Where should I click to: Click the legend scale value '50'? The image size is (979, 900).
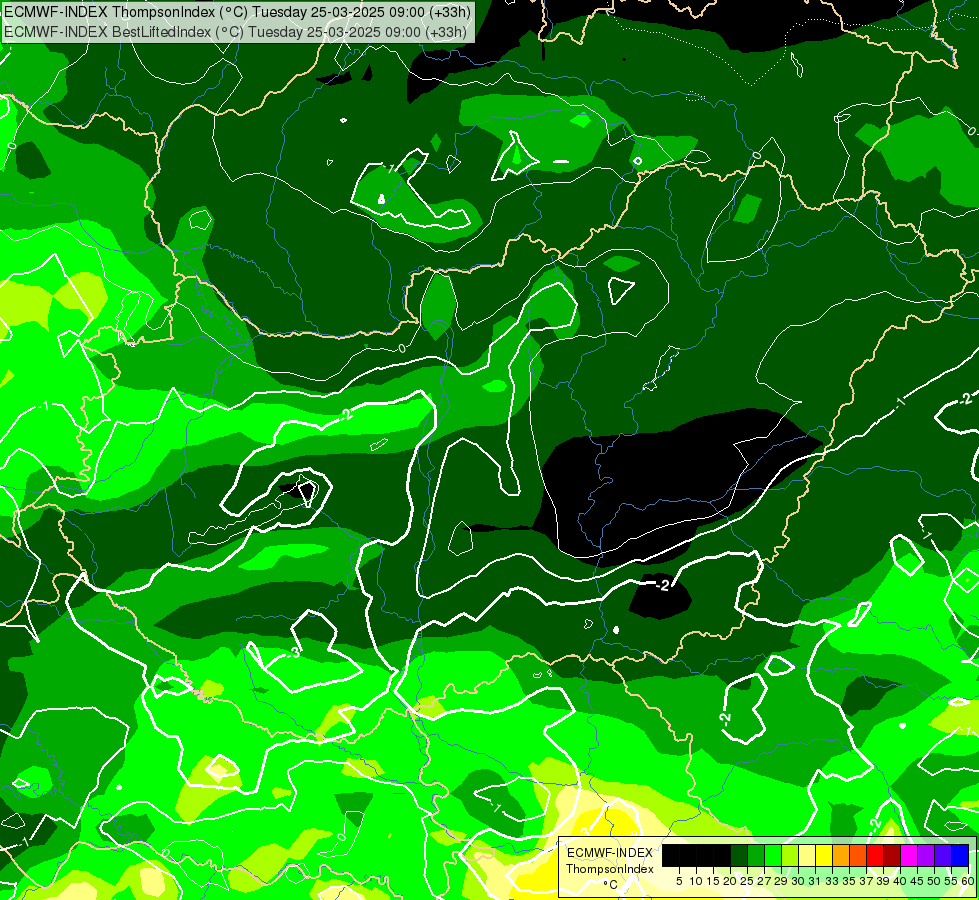point(934,881)
